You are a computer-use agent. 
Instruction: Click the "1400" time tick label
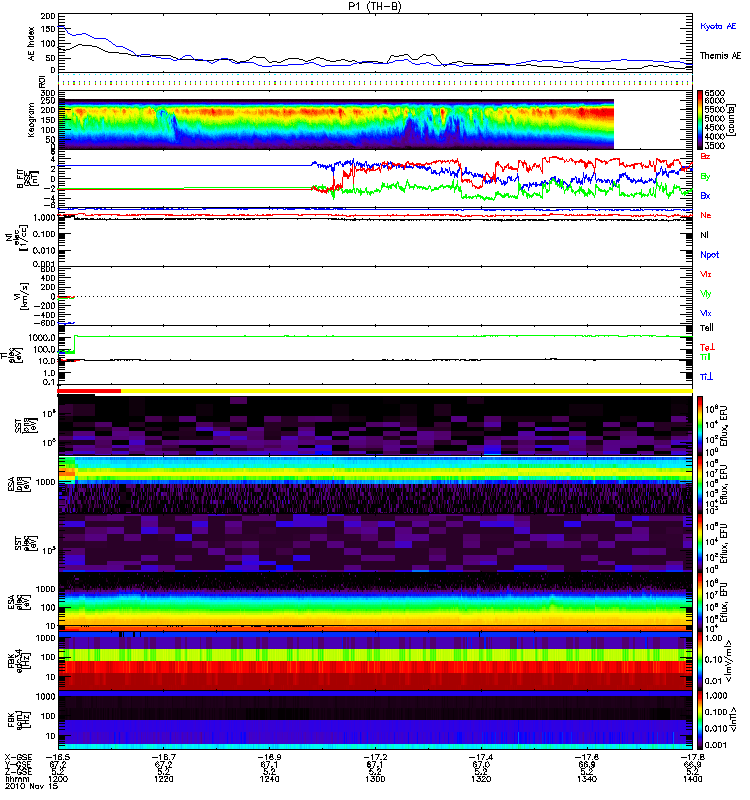tap(692, 779)
